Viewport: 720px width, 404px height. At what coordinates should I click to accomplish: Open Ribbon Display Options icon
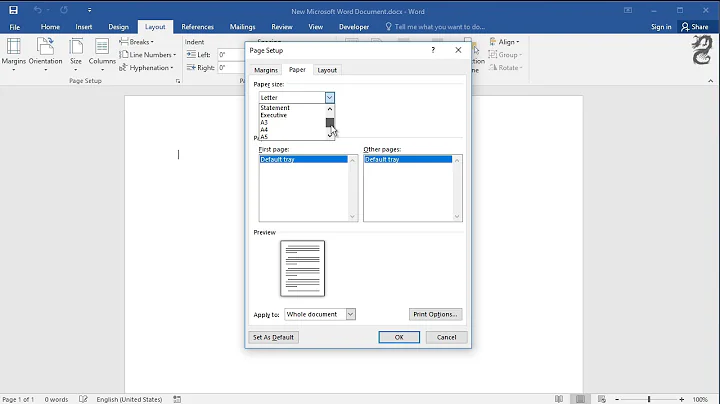point(628,10)
